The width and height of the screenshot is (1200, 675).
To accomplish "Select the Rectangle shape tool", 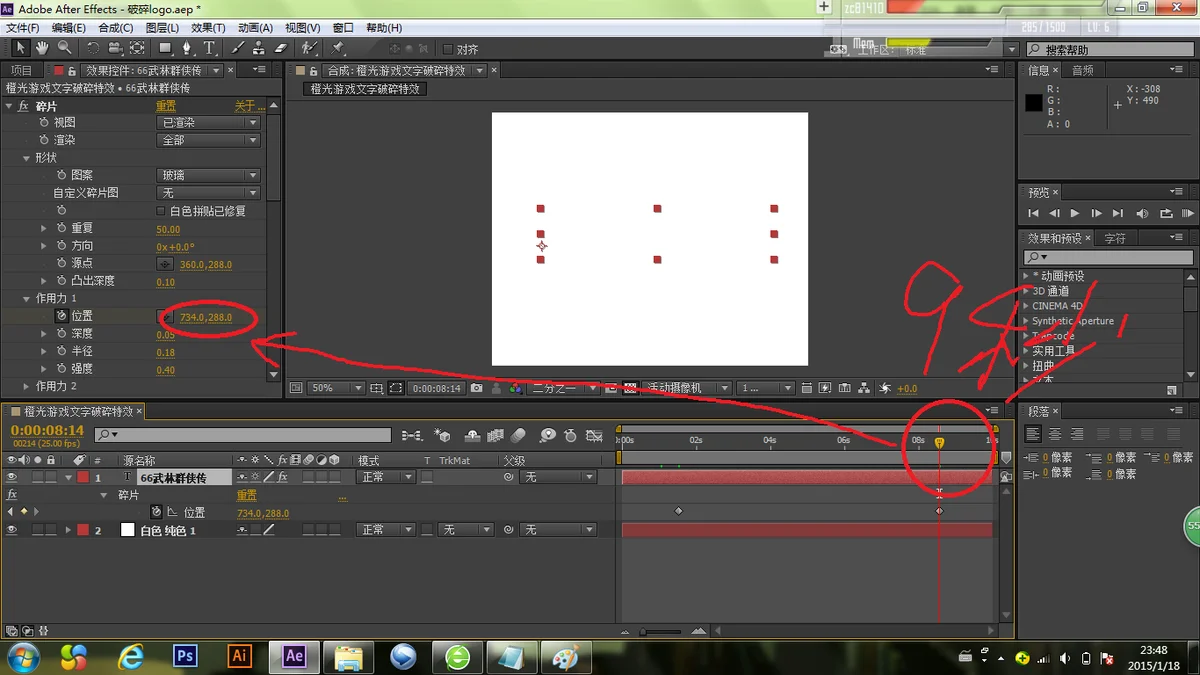I will [165, 48].
